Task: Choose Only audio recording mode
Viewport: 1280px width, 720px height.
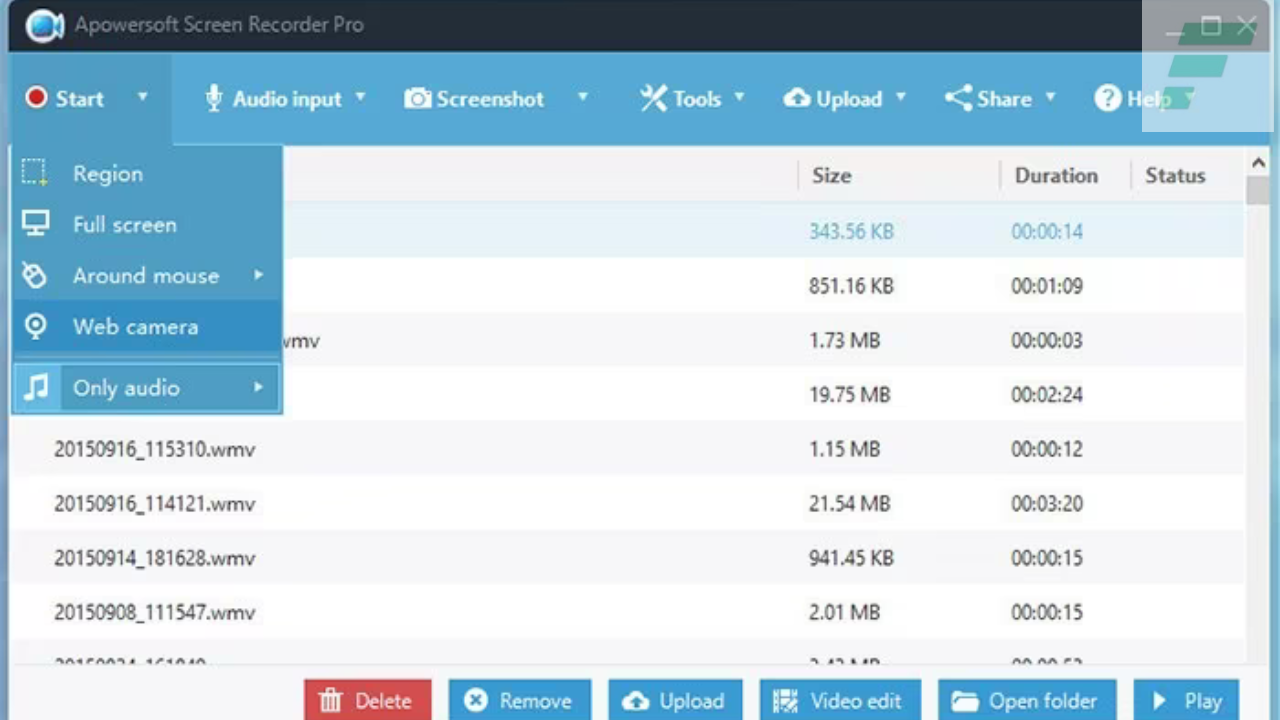Action: [x=148, y=388]
